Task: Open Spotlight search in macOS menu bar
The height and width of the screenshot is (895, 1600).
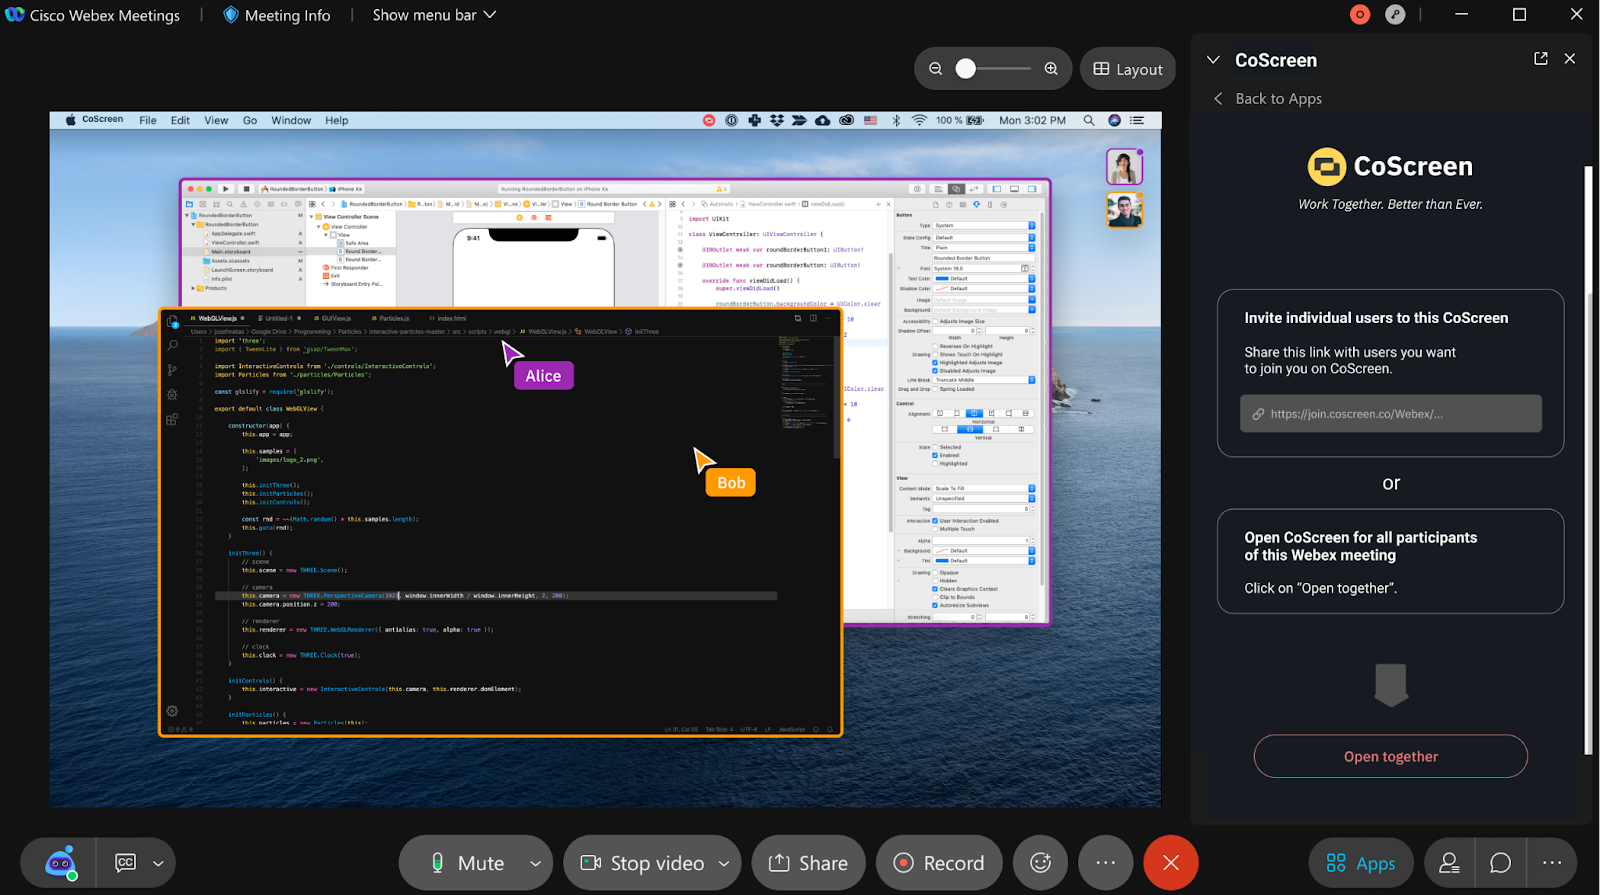Action: 1089,120
